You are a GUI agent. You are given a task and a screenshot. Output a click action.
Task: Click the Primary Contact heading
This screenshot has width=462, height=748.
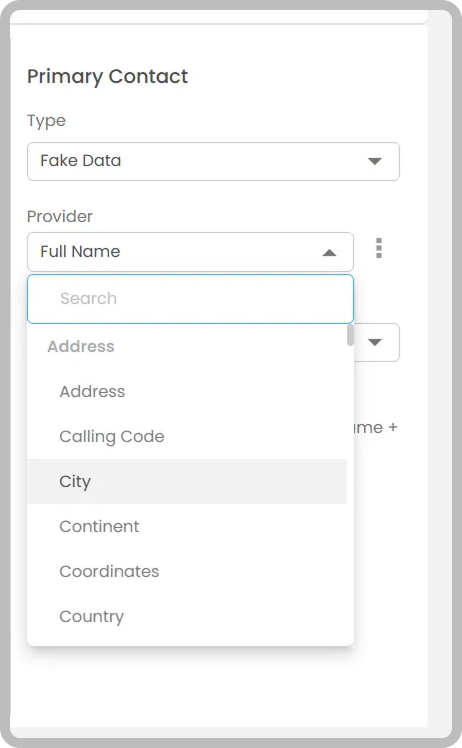107,77
